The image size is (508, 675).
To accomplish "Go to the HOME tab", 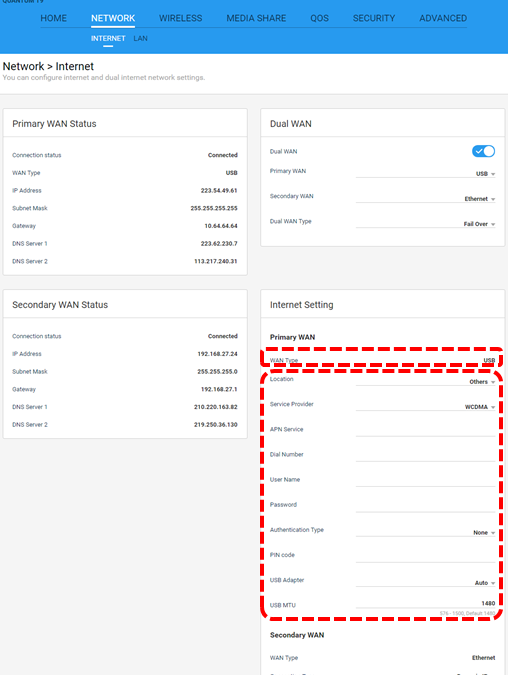I will (53, 18).
